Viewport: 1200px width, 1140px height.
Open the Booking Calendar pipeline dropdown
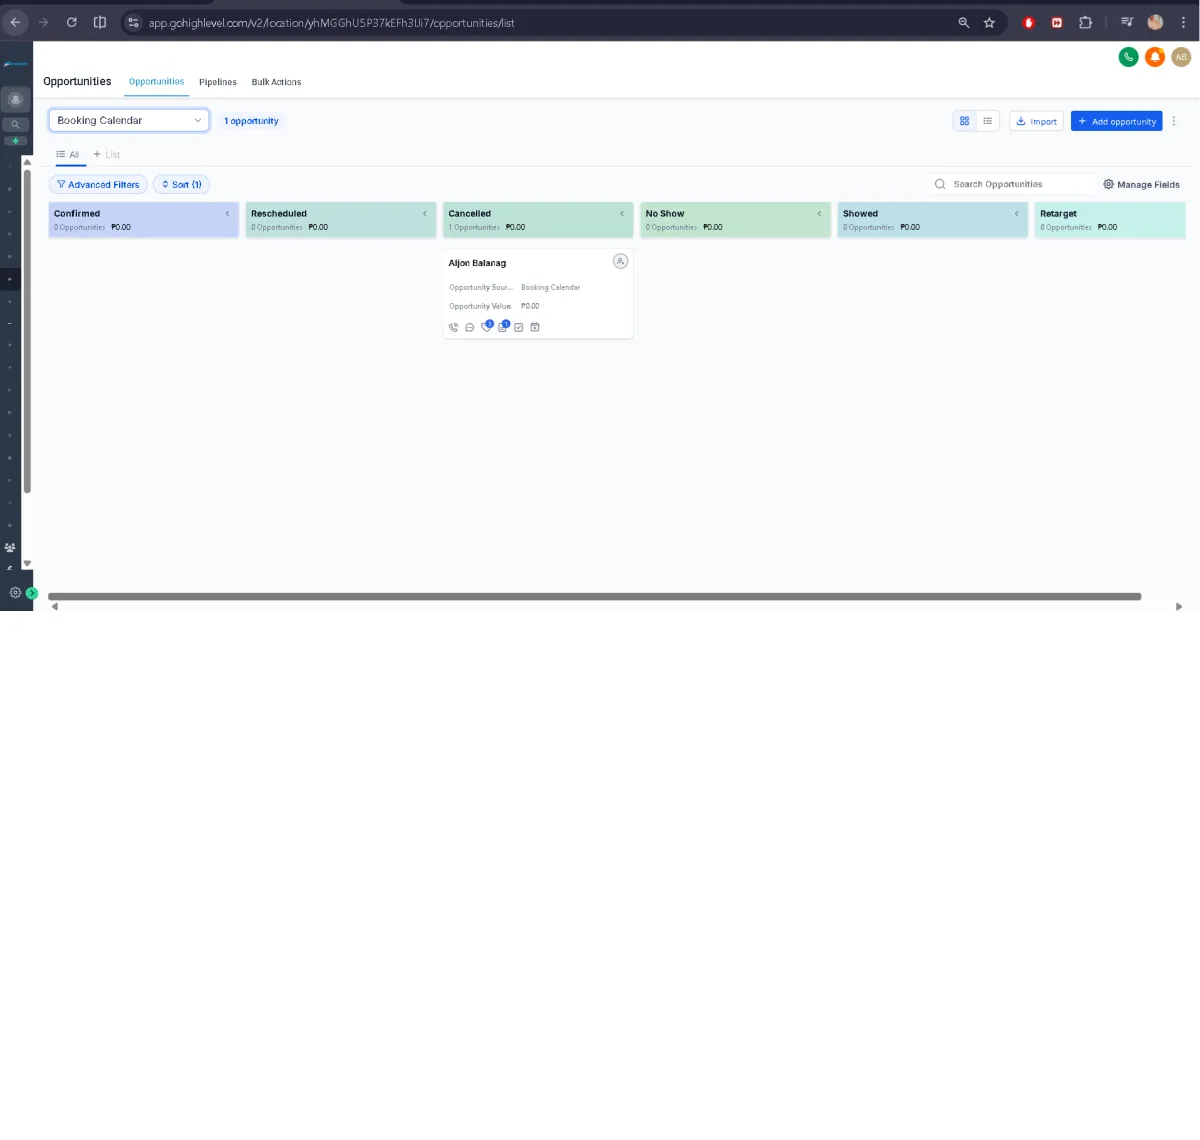coord(129,120)
